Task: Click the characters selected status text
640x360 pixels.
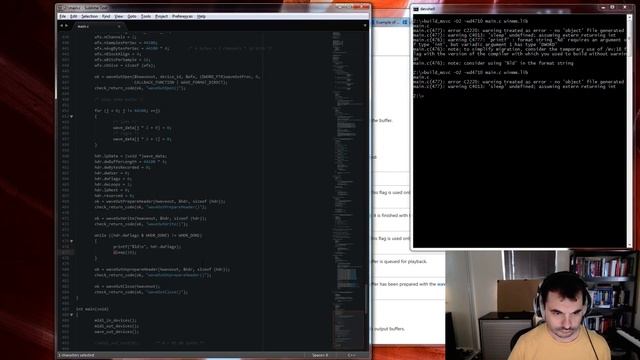Action: pyautogui.click(x=77, y=355)
